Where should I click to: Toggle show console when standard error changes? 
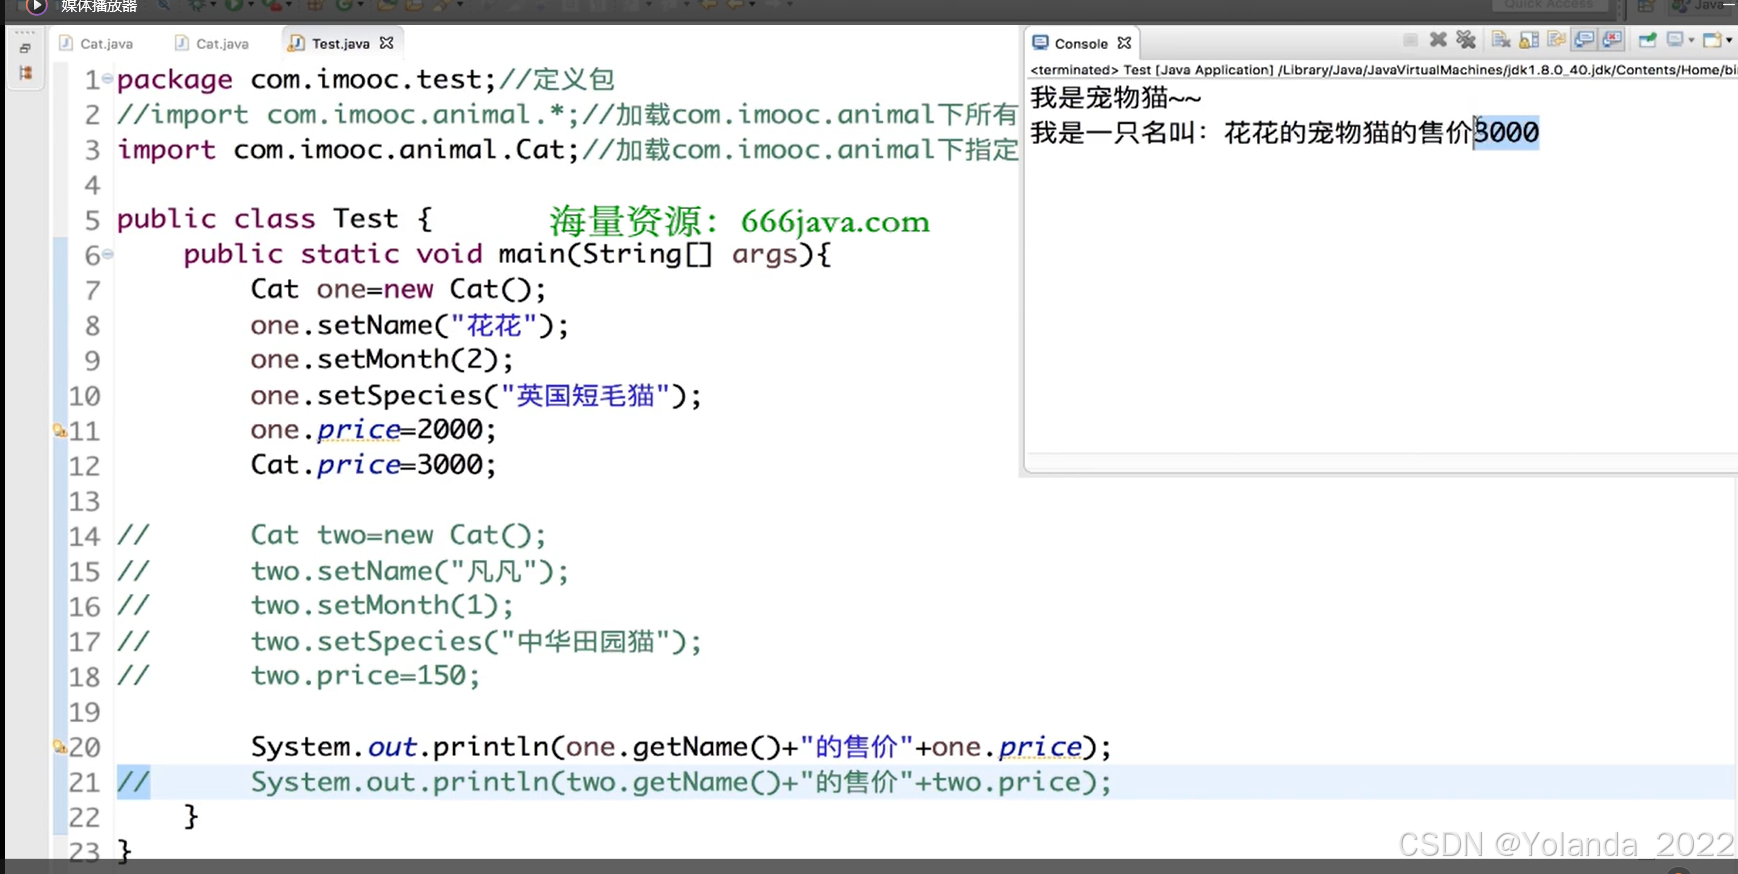tap(1612, 40)
